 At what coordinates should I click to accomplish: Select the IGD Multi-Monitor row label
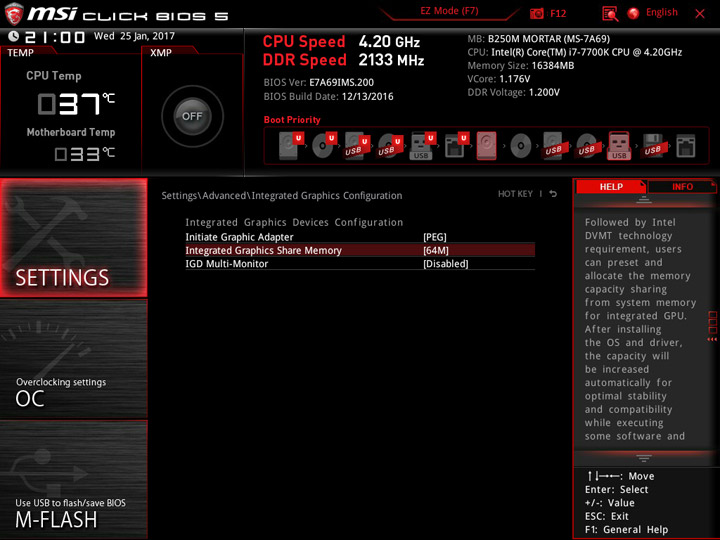(x=227, y=264)
